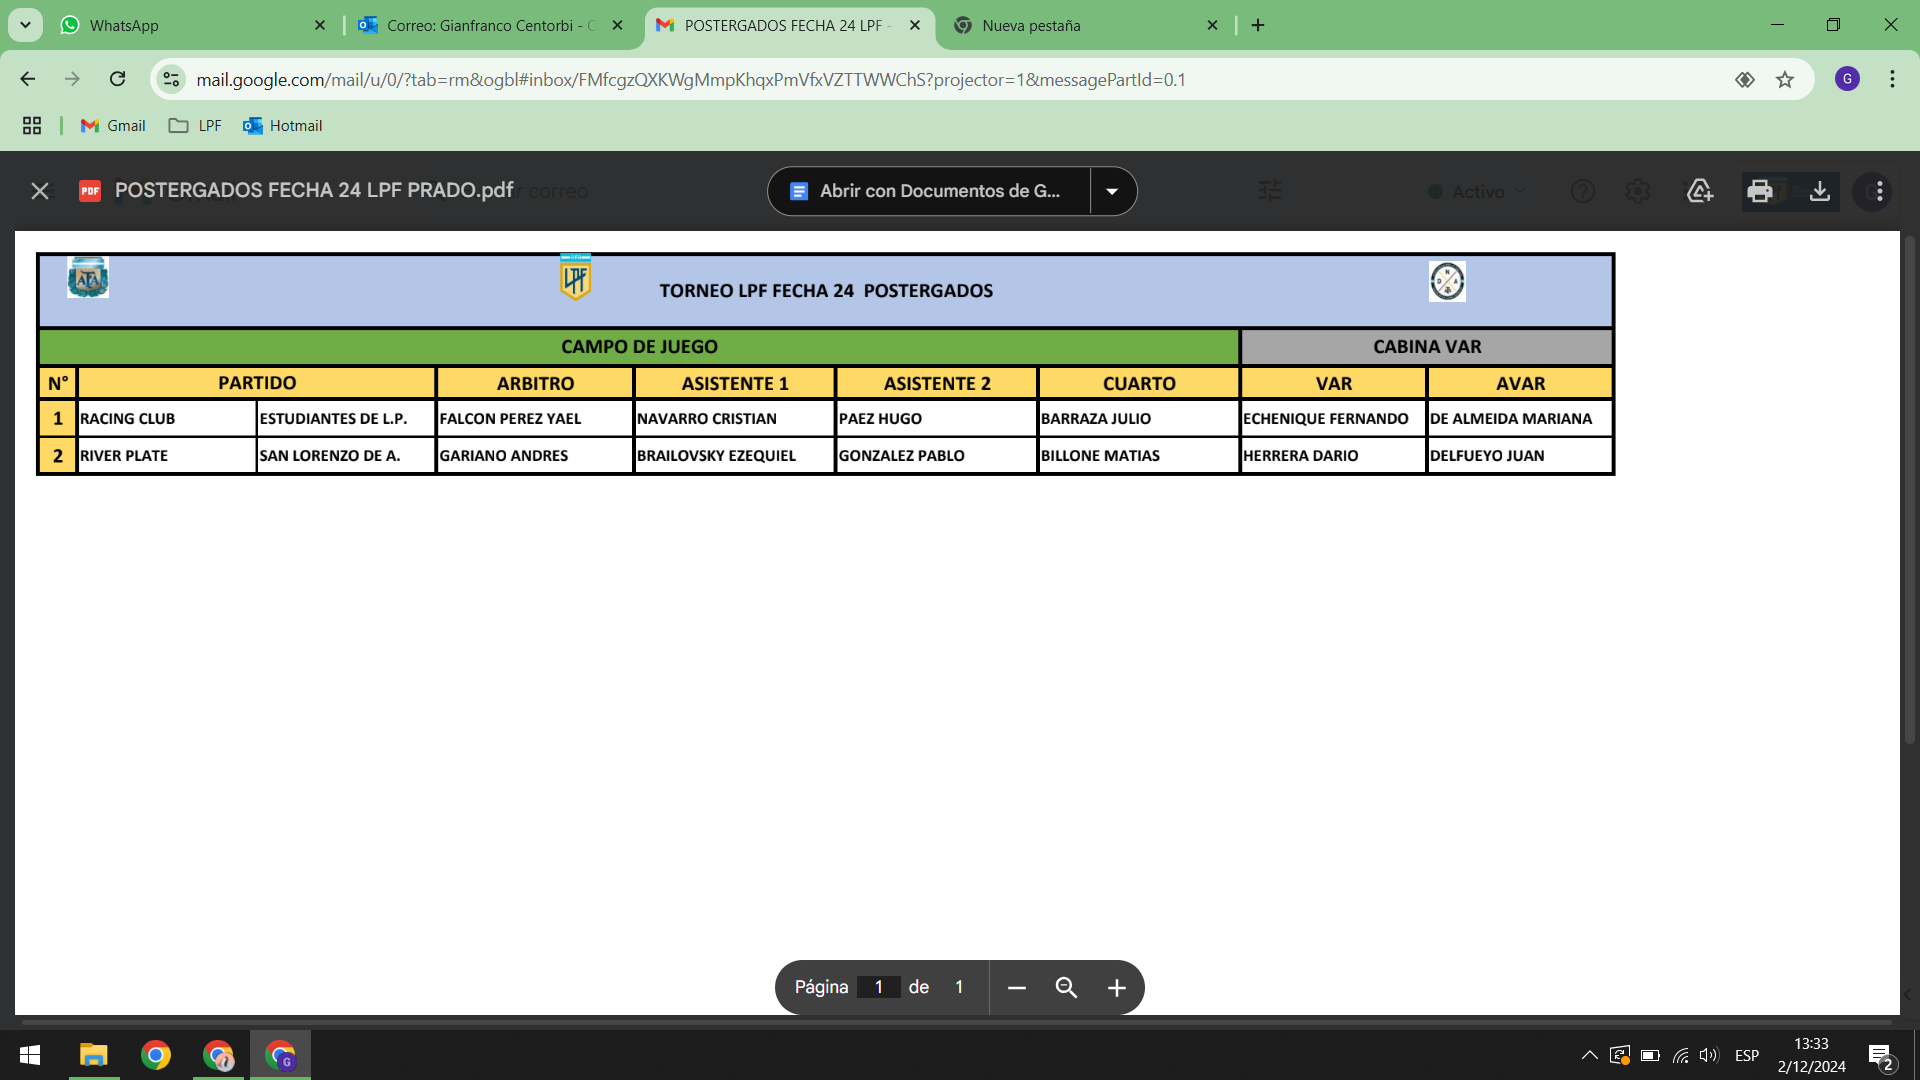Add file to Google Drive icon
Screen dimensions: 1920x1080
(1700, 191)
